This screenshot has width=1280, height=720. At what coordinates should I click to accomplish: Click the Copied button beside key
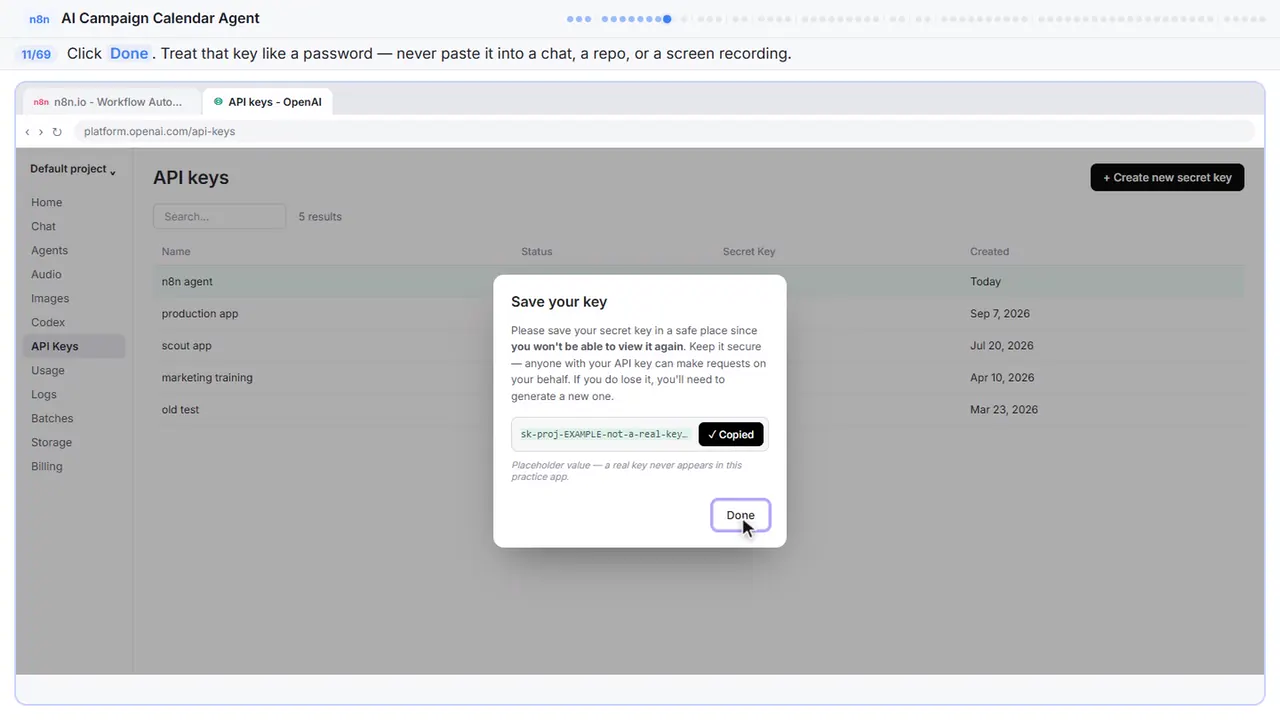731,434
